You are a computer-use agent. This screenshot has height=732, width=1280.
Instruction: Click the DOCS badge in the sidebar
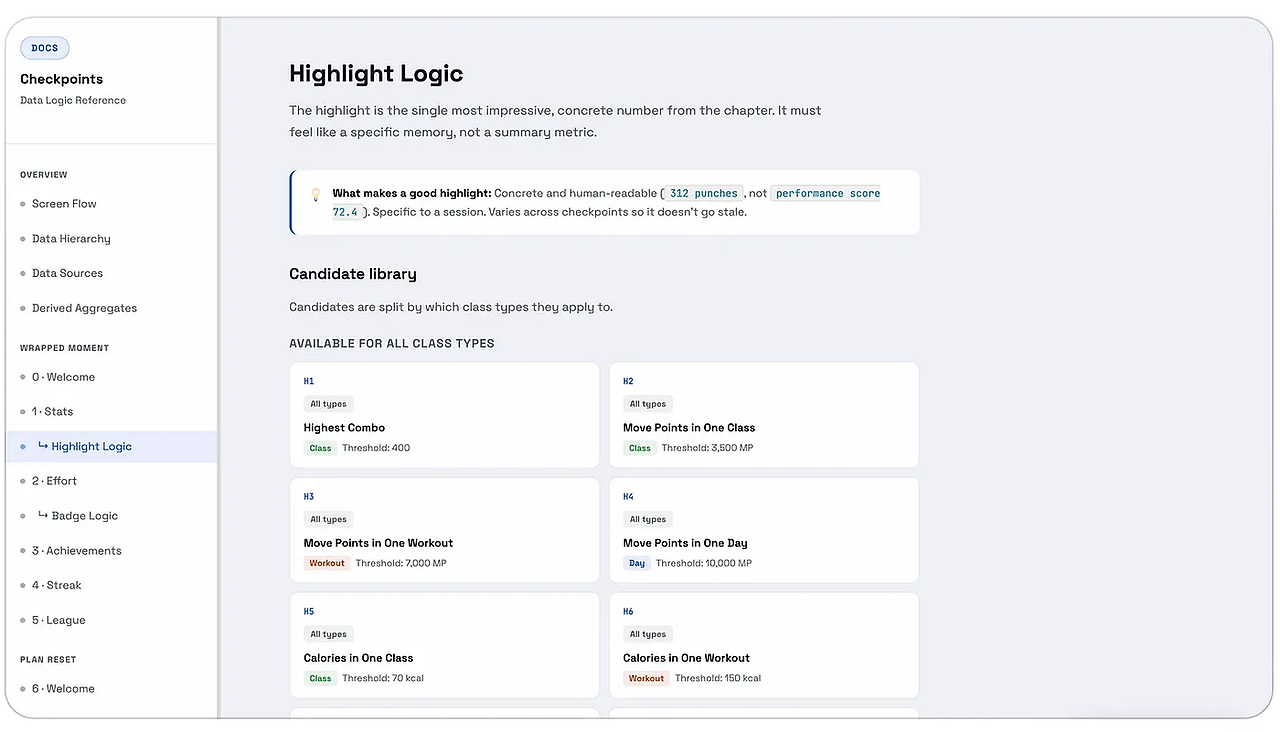(x=45, y=48)
